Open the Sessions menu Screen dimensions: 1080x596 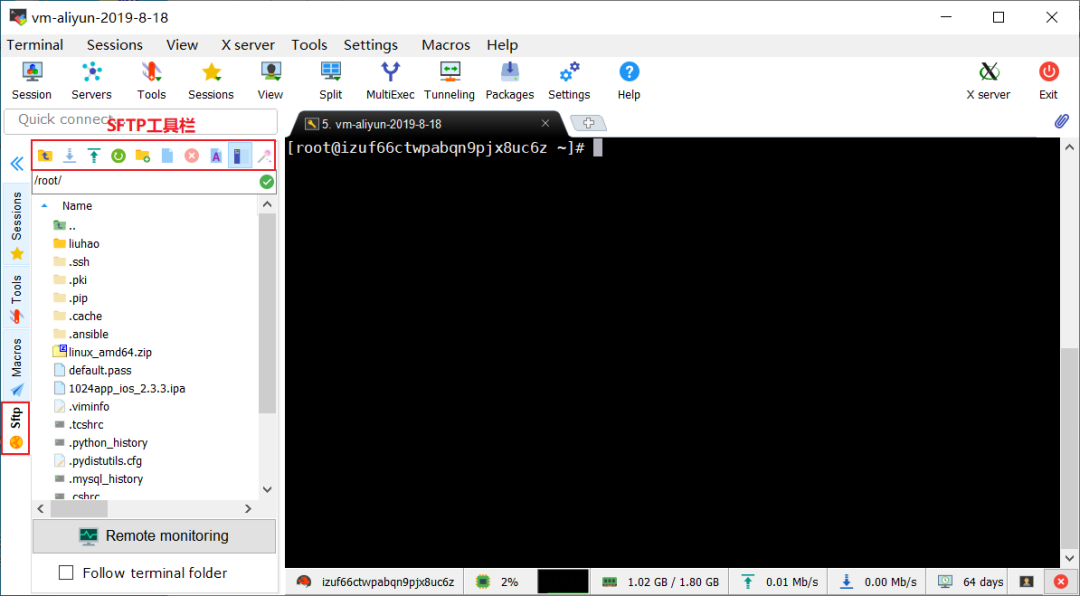coord(115,45)
